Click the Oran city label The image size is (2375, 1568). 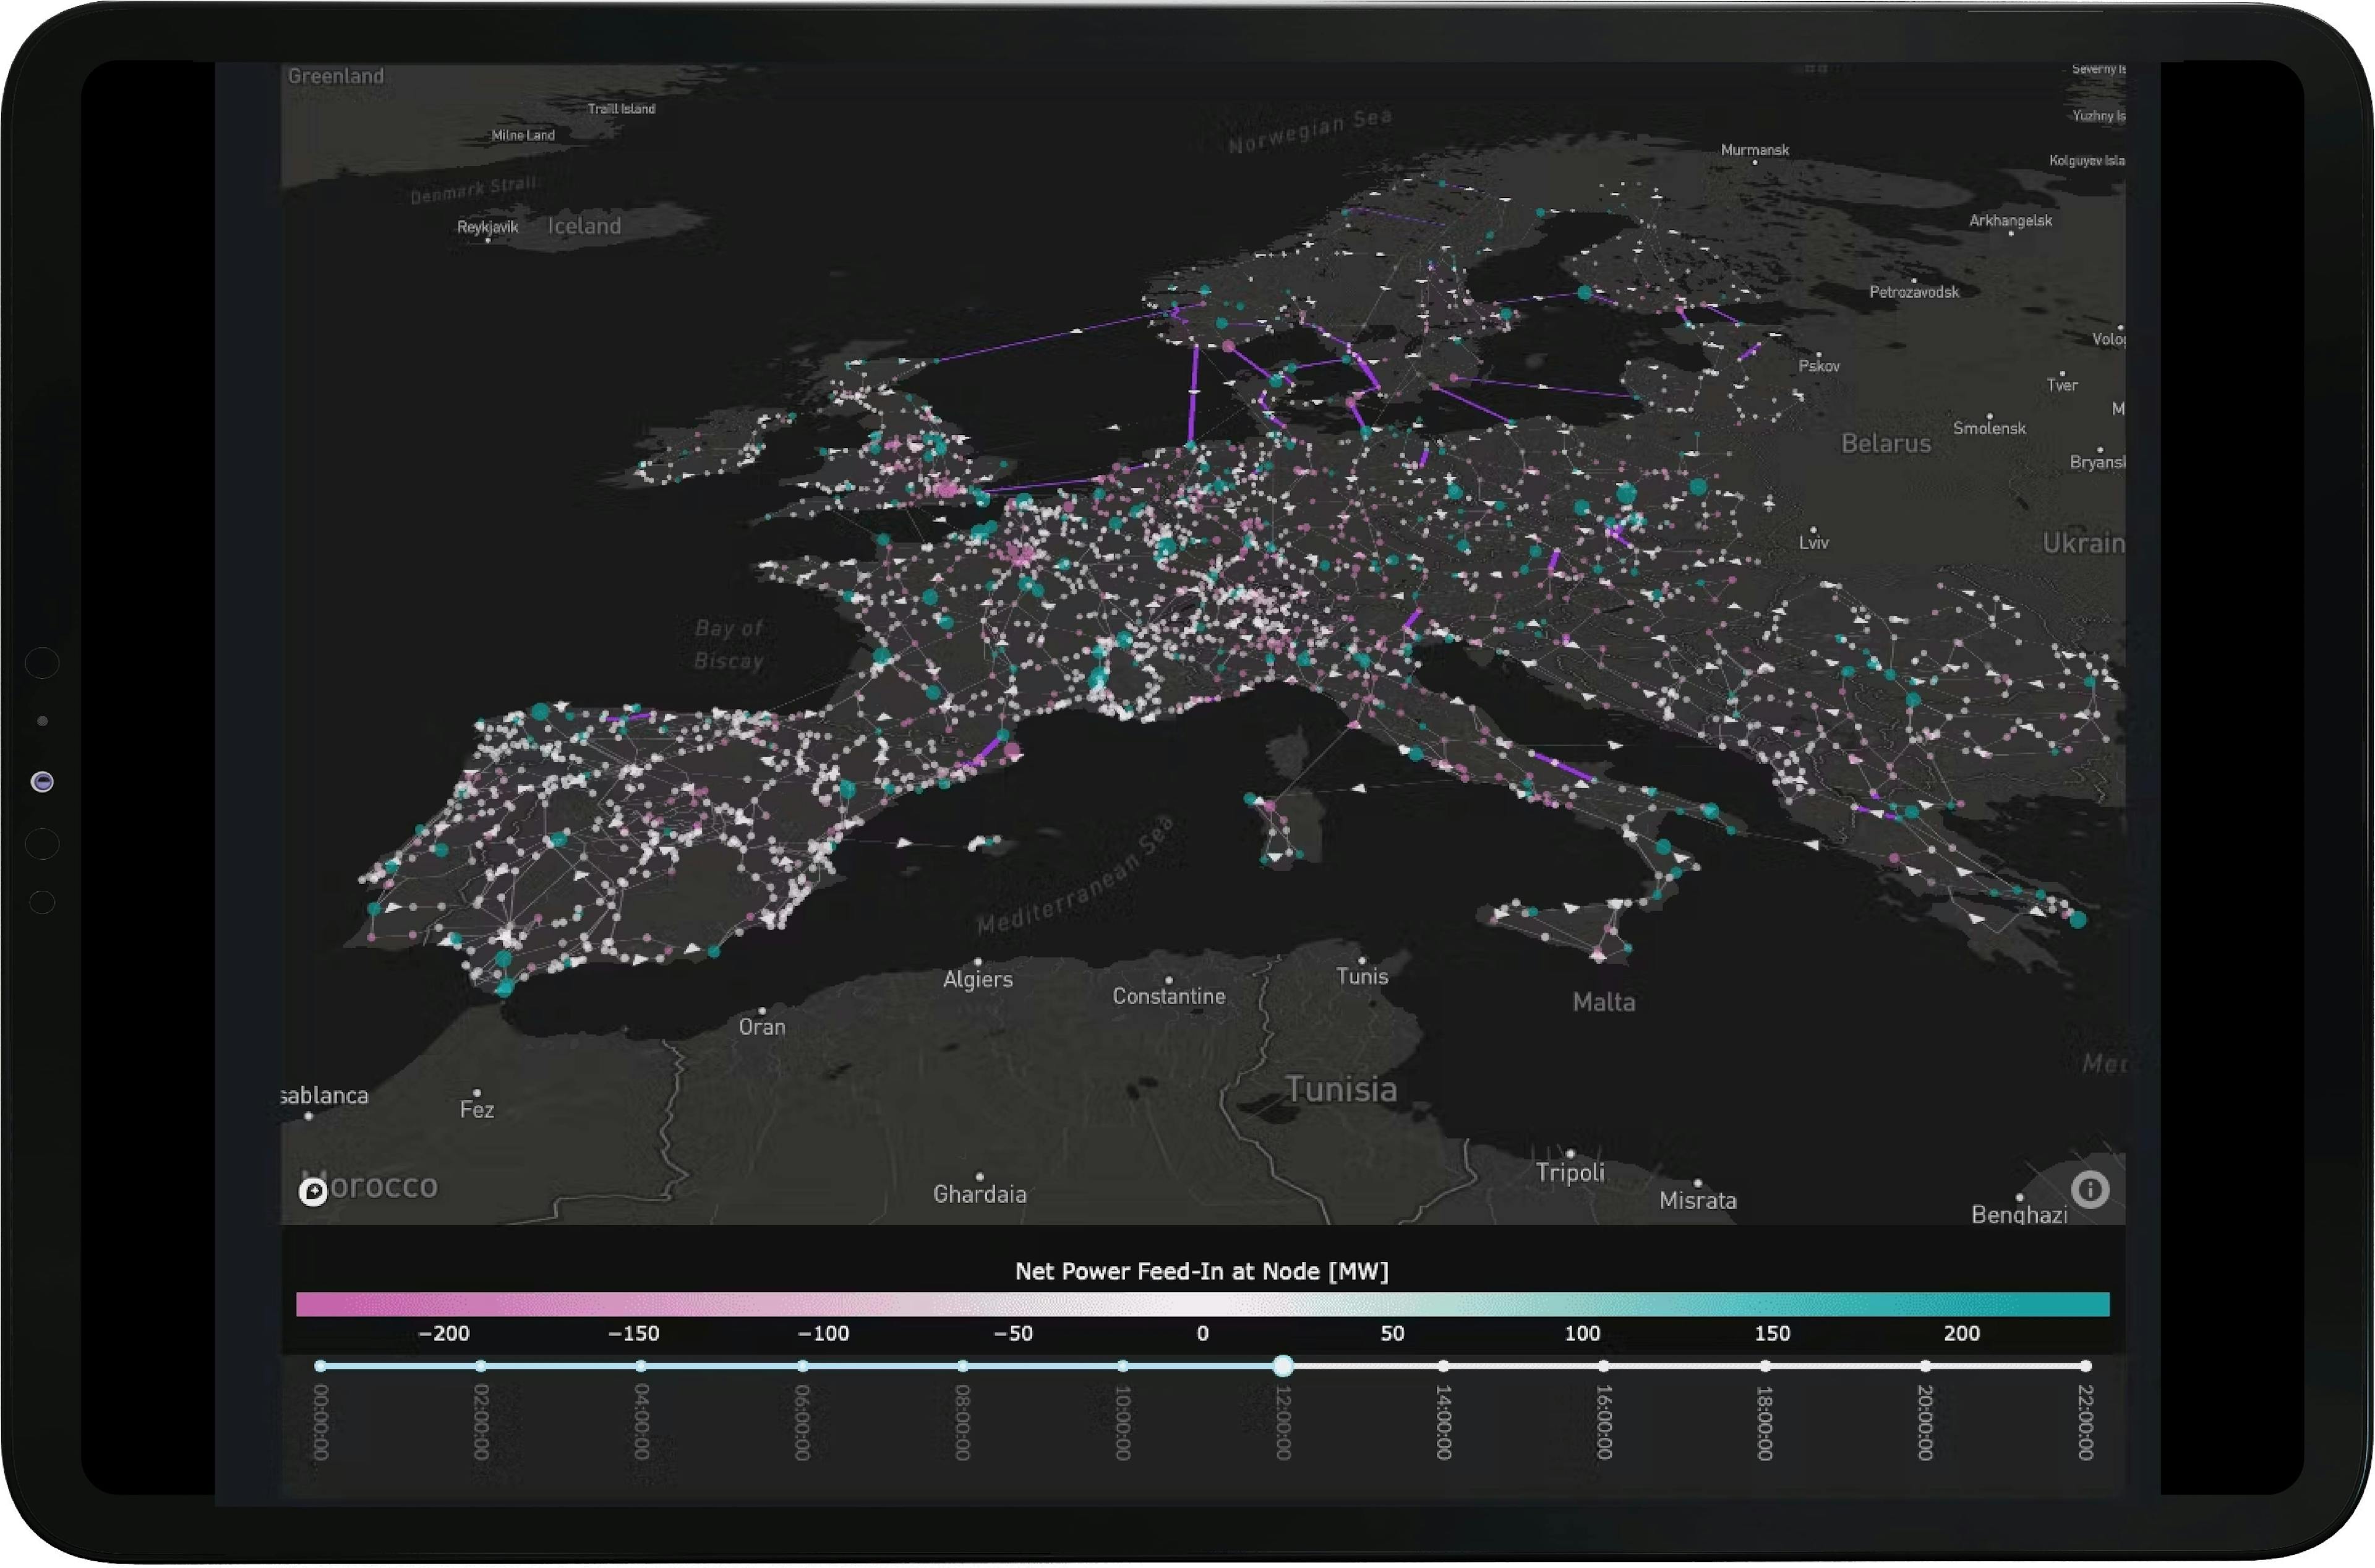(762, 1027)
